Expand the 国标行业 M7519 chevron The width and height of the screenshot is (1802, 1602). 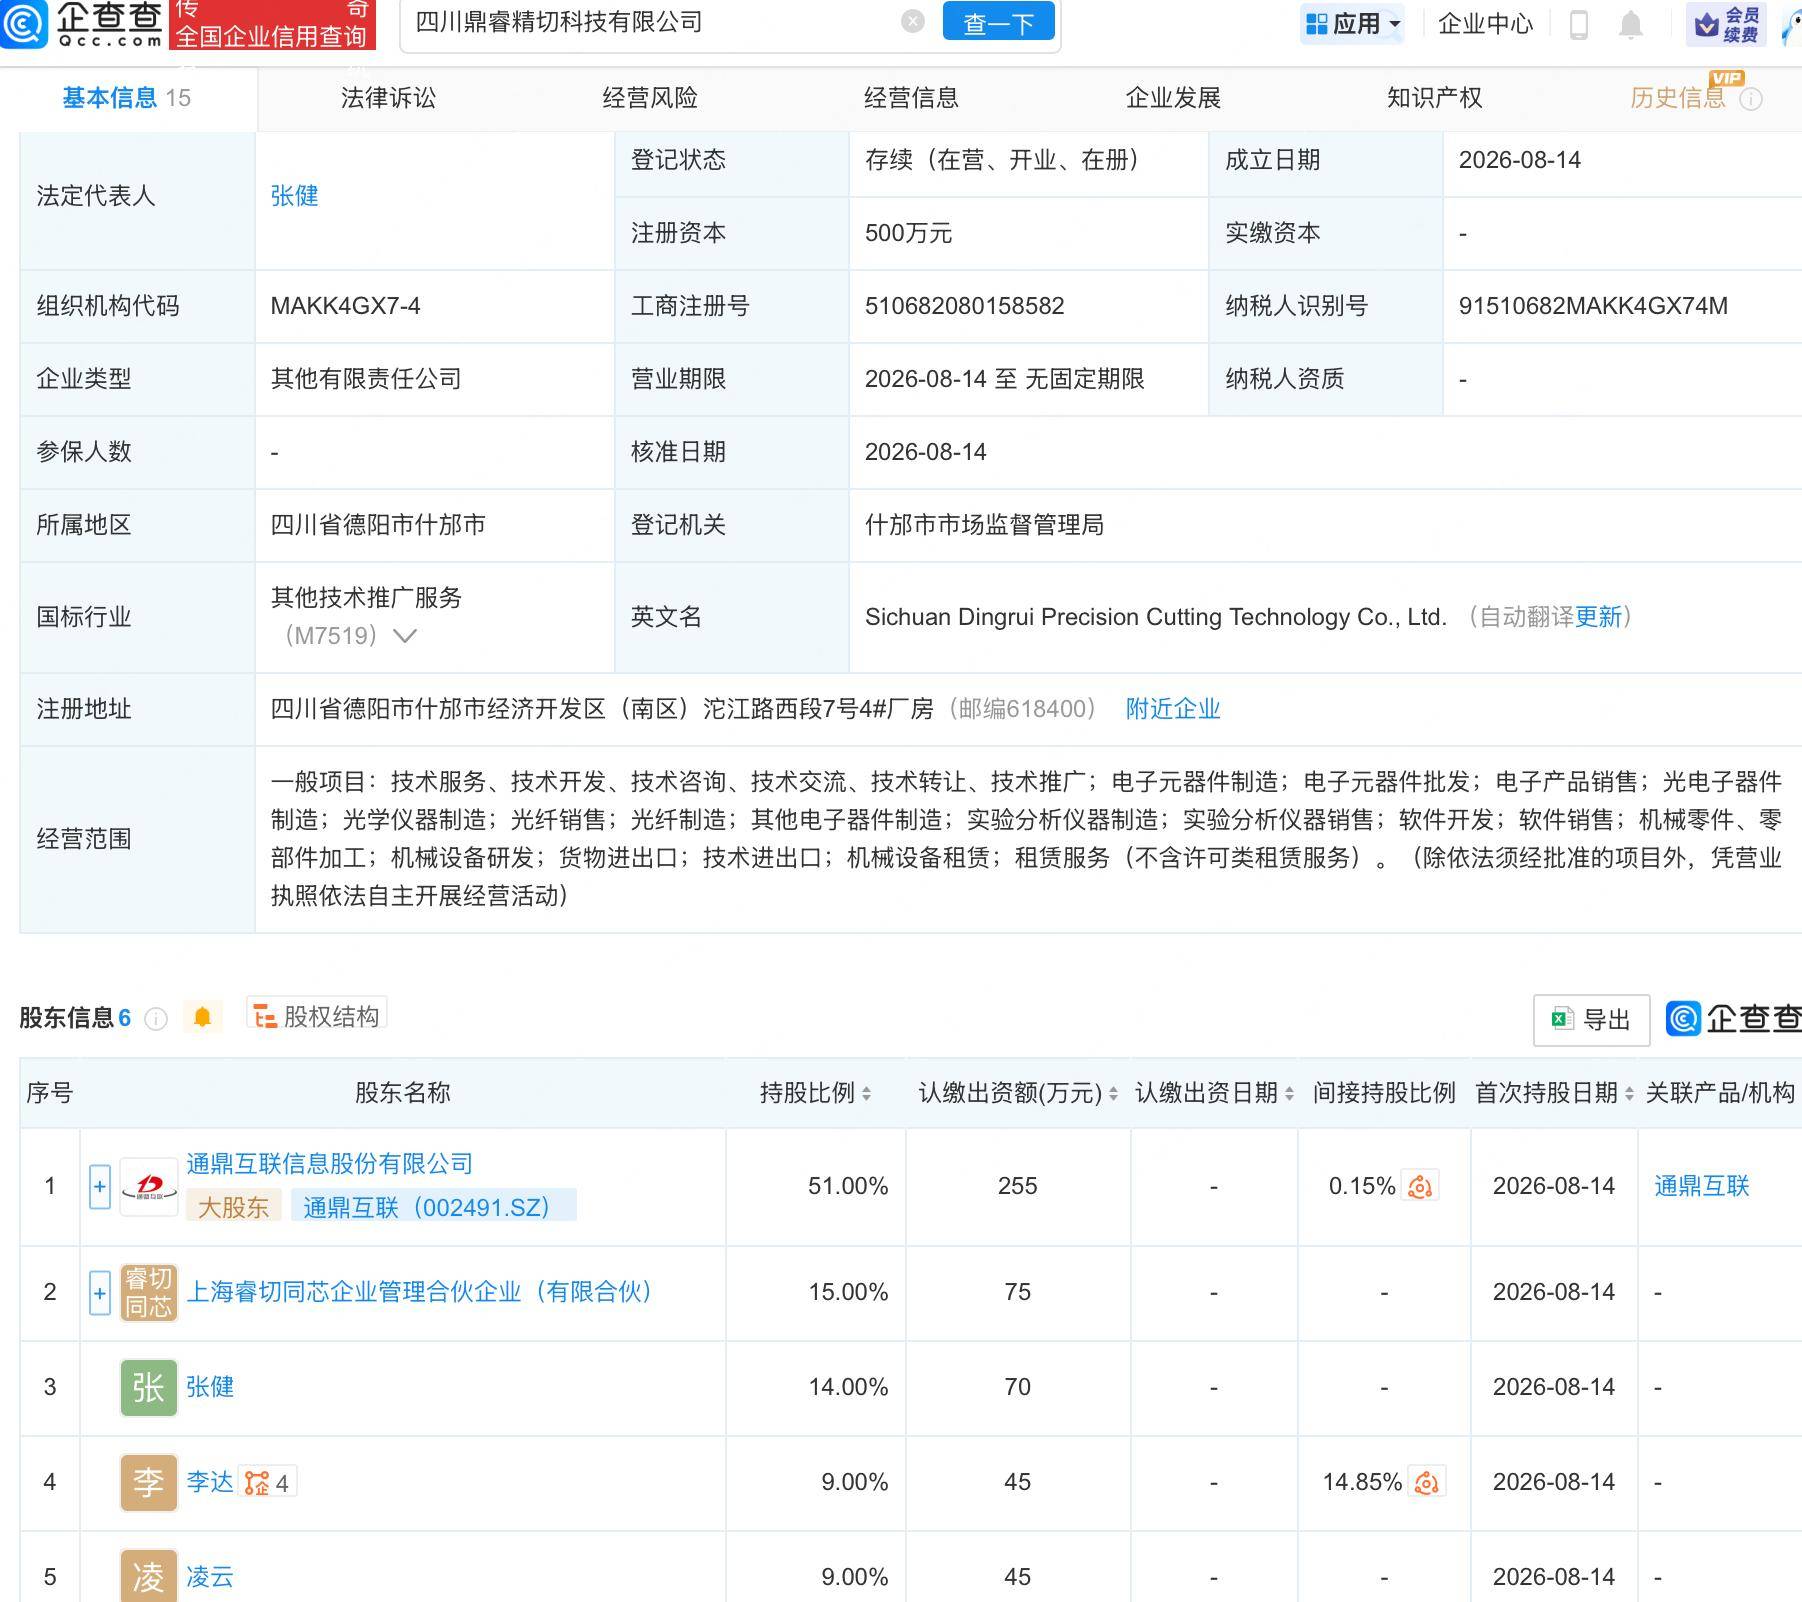coord(404,636)
